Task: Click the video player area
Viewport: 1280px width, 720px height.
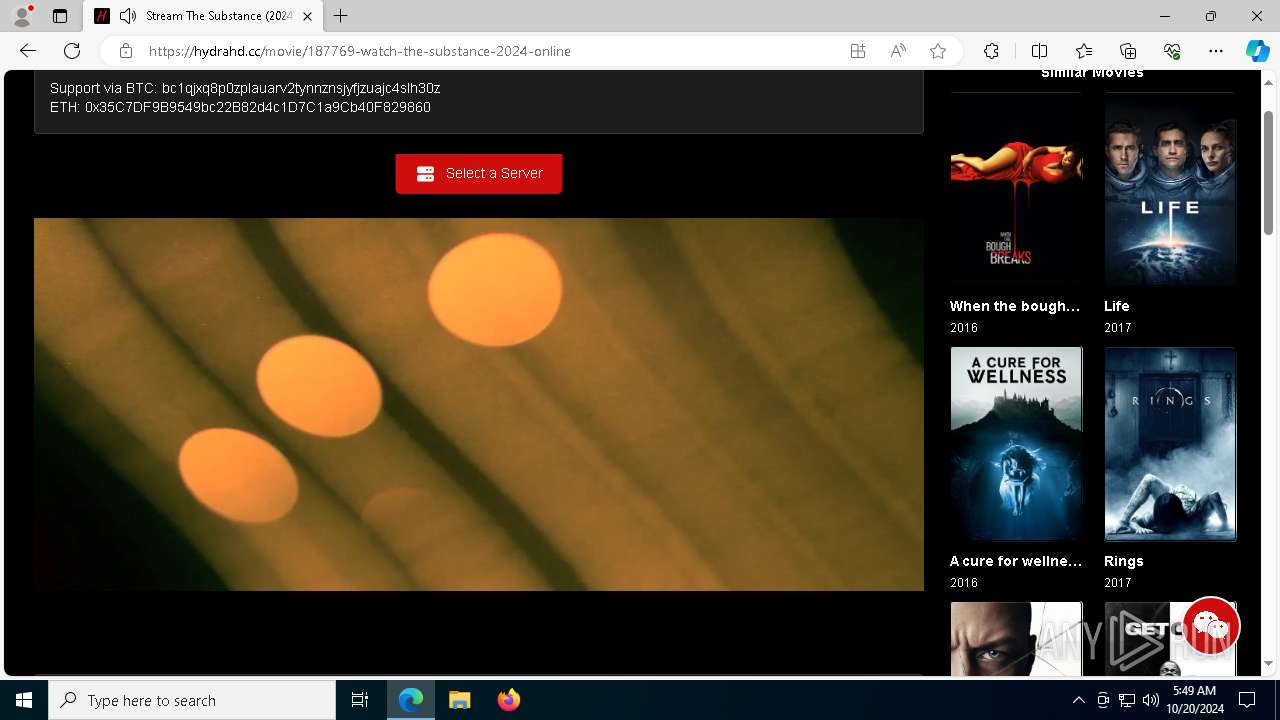Action: [x=479, y=404]
